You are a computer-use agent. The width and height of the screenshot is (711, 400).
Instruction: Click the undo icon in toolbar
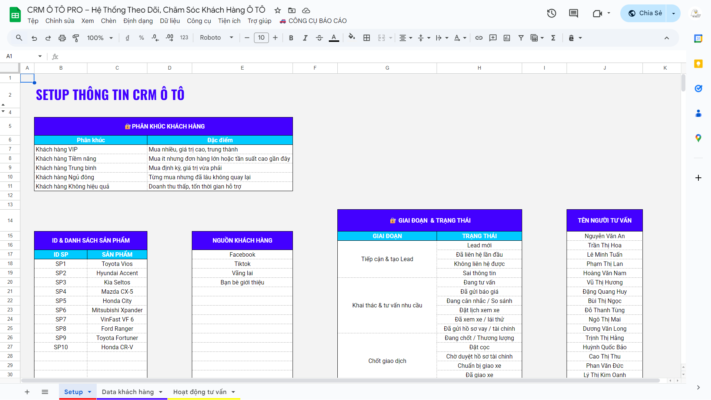click(x=34, y=37)
